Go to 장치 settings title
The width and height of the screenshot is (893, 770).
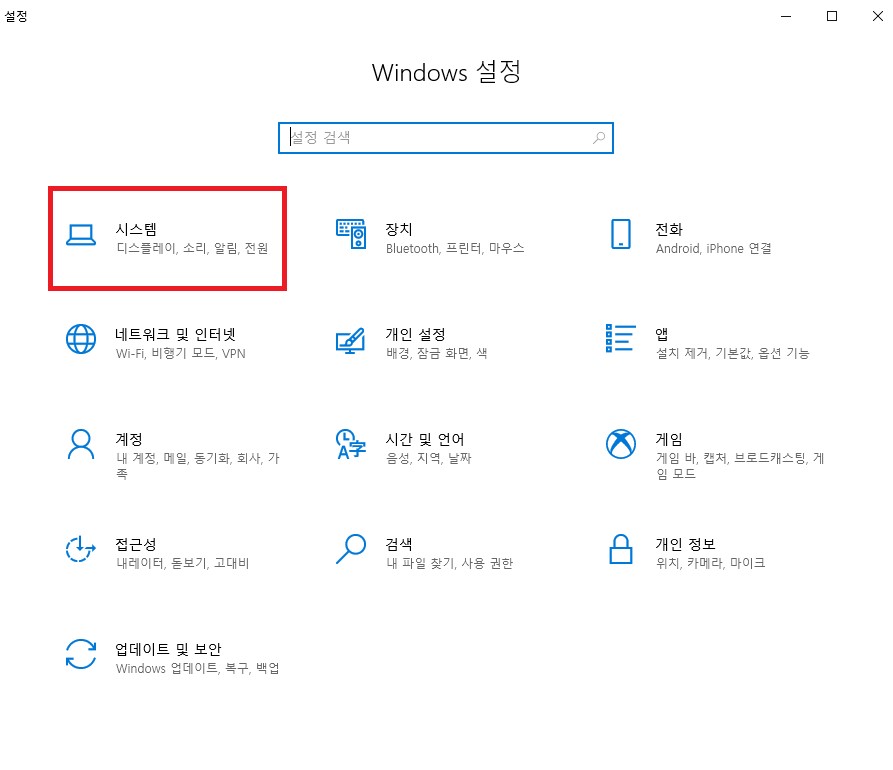[x=399, y=229]
